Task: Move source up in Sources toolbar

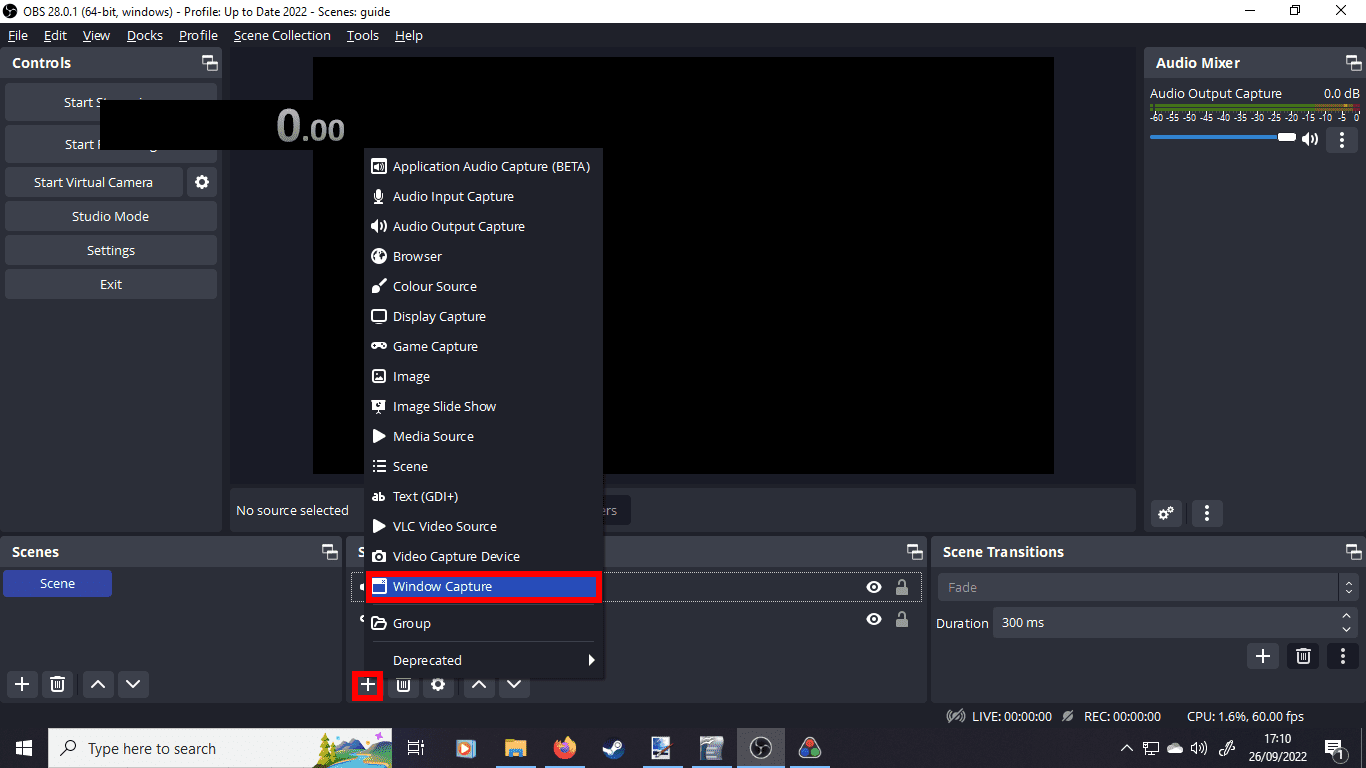Action: pos(479,685)
